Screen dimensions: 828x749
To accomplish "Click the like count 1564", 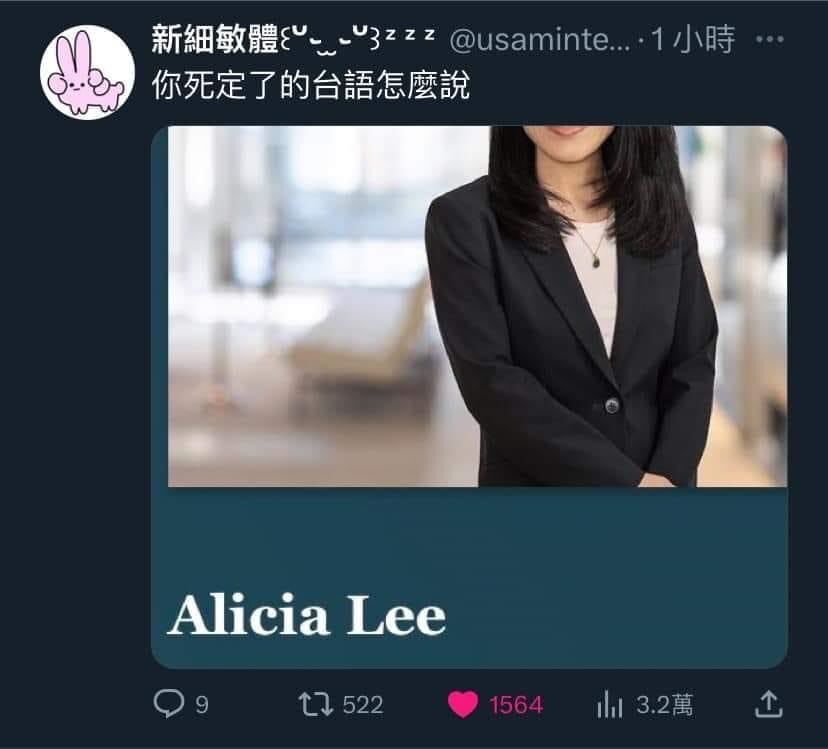I will [515, 705].
